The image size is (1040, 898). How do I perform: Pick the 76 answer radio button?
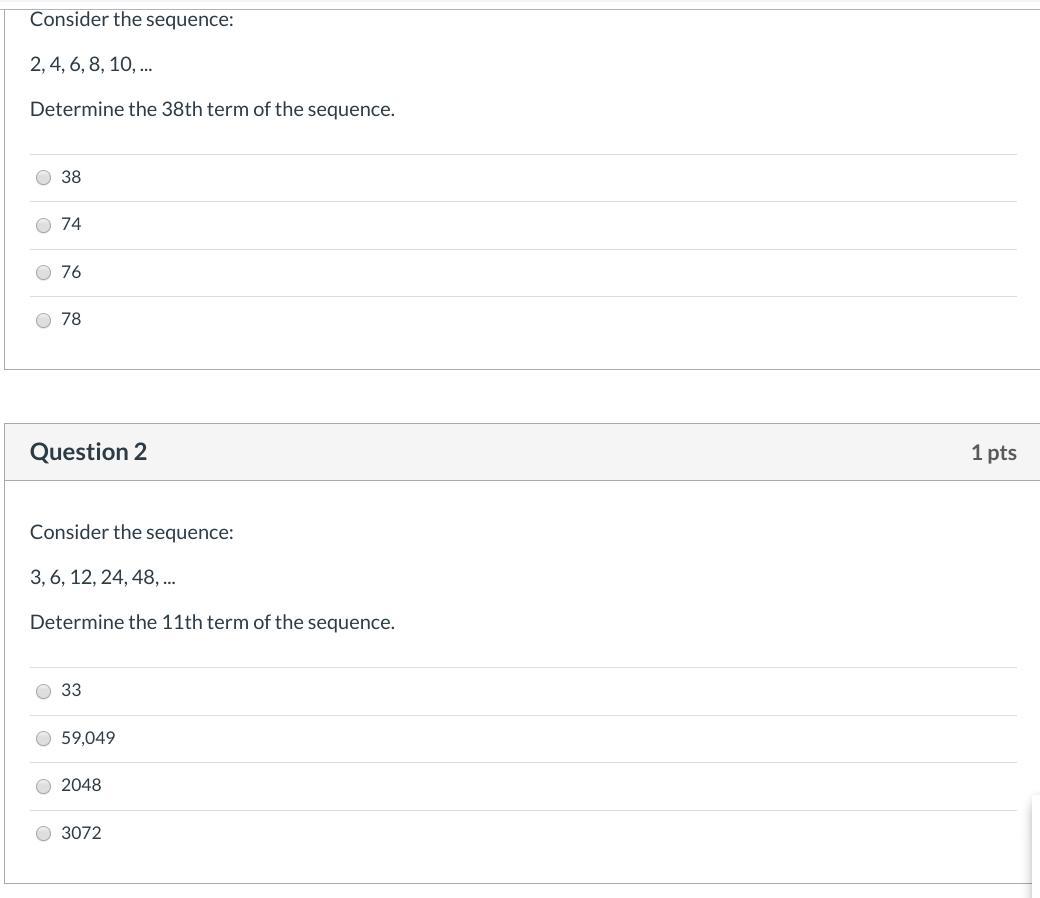44,273
